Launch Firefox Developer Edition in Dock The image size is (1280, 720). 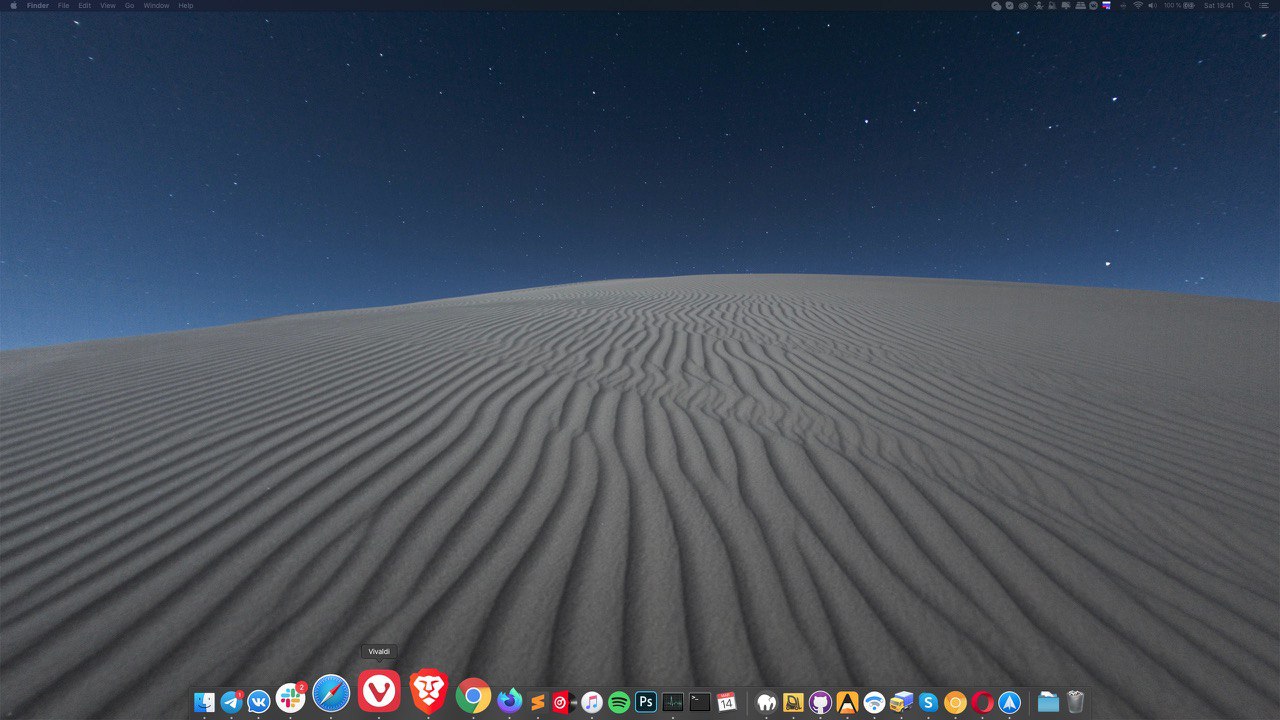(510, 700)
